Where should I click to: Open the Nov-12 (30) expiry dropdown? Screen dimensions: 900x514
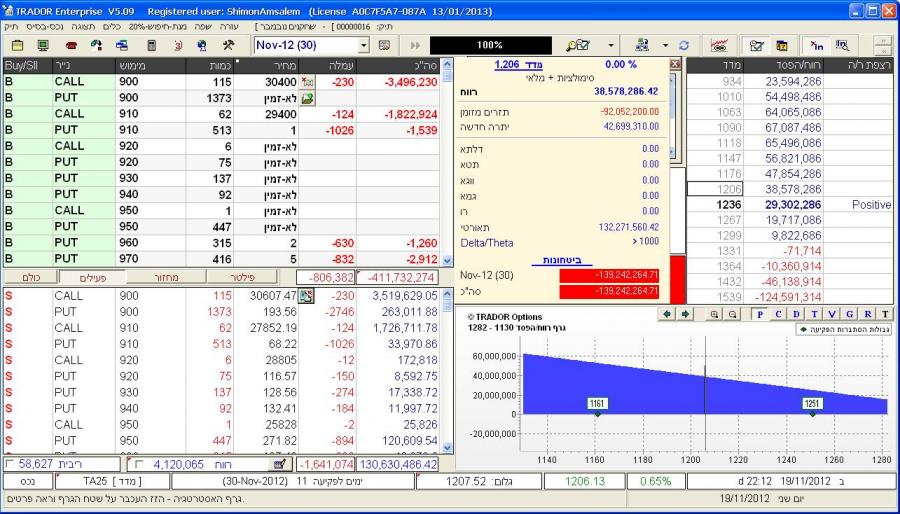pyautogui.click(x=362, y=46)
